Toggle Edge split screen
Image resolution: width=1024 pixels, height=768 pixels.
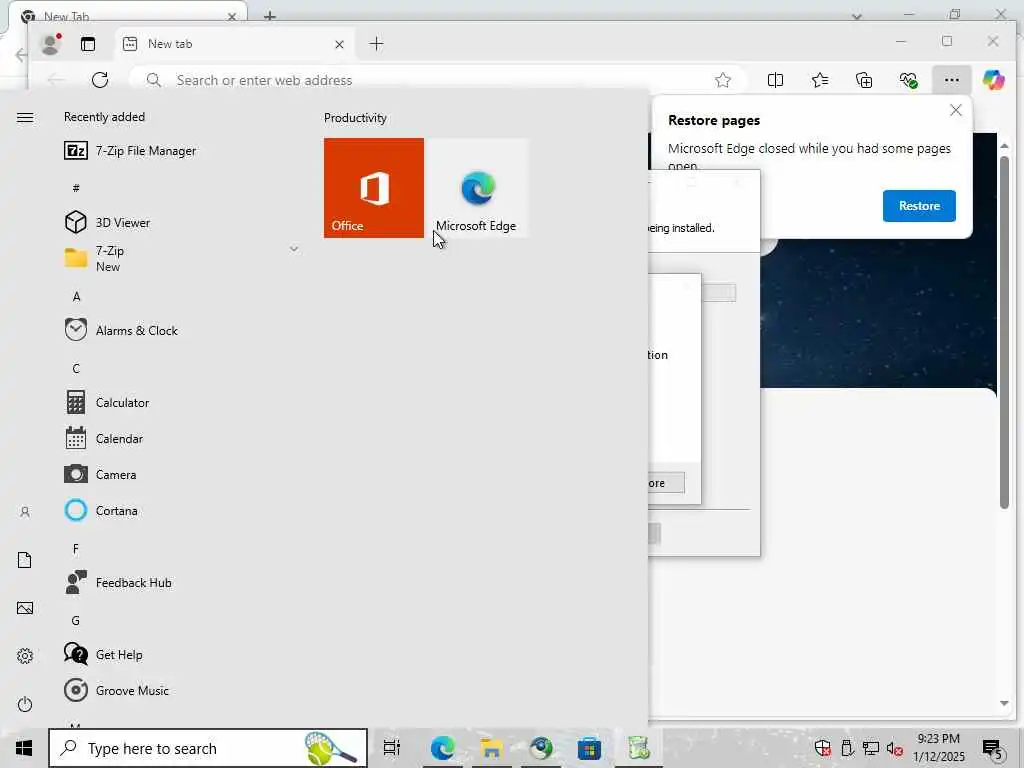coord(775,80)
